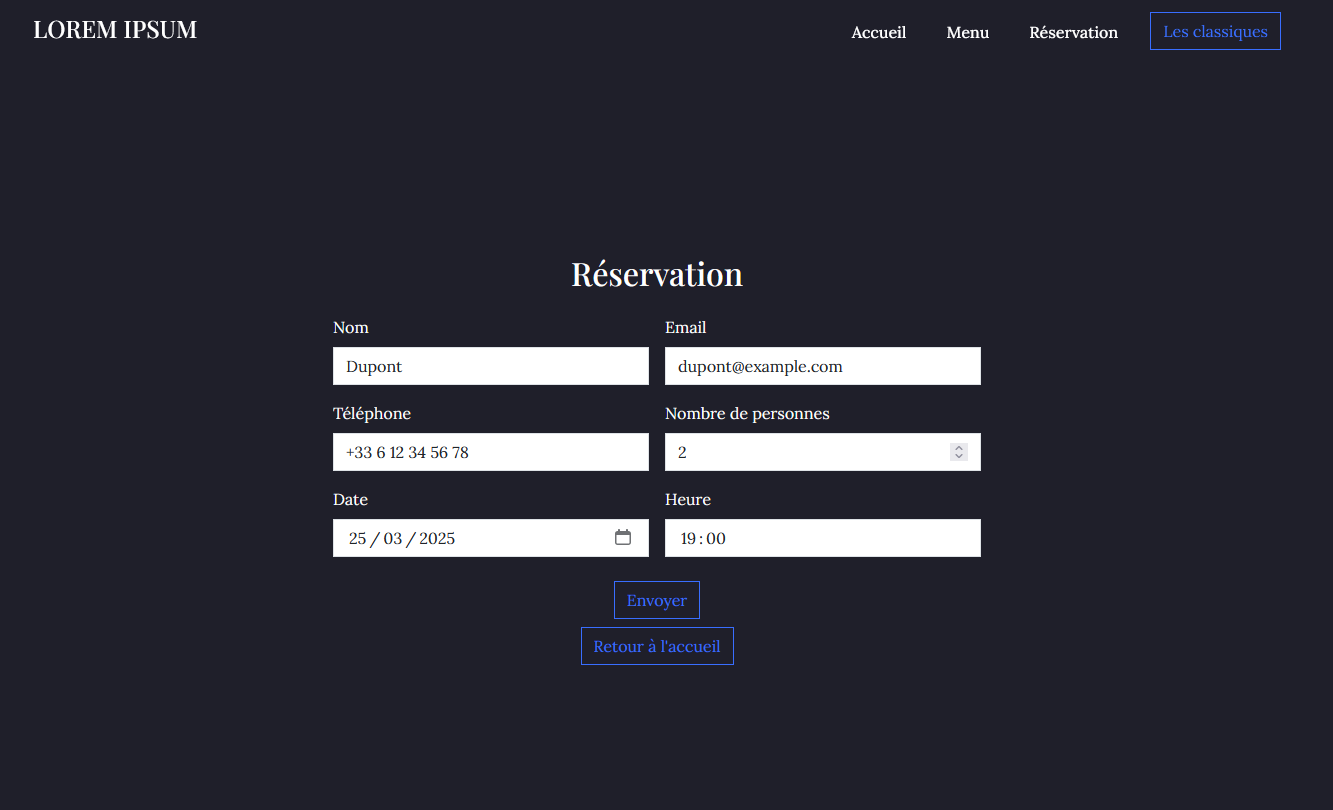1333x810 pixels.
Task: Focus the Nom field containing Dupont
Action: pyautogui.click(x=490, y=366)
